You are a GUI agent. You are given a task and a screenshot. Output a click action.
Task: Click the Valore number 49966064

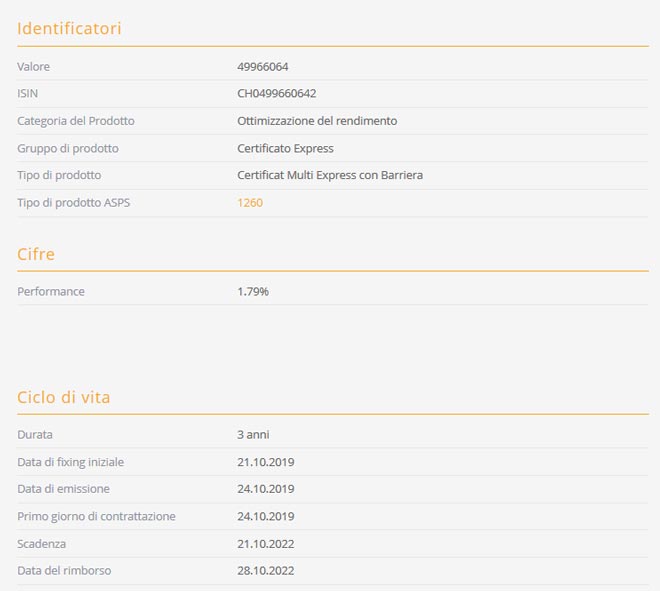pos(263,67)
